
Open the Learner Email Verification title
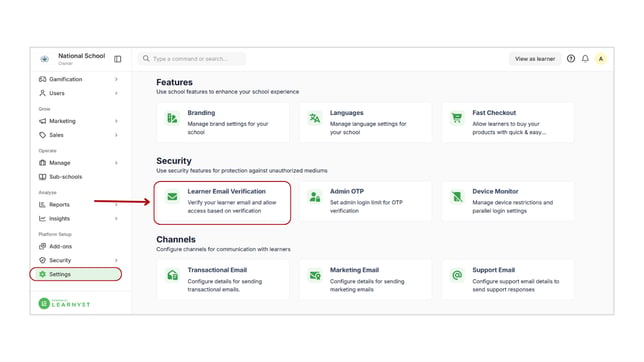coord(226,191)
